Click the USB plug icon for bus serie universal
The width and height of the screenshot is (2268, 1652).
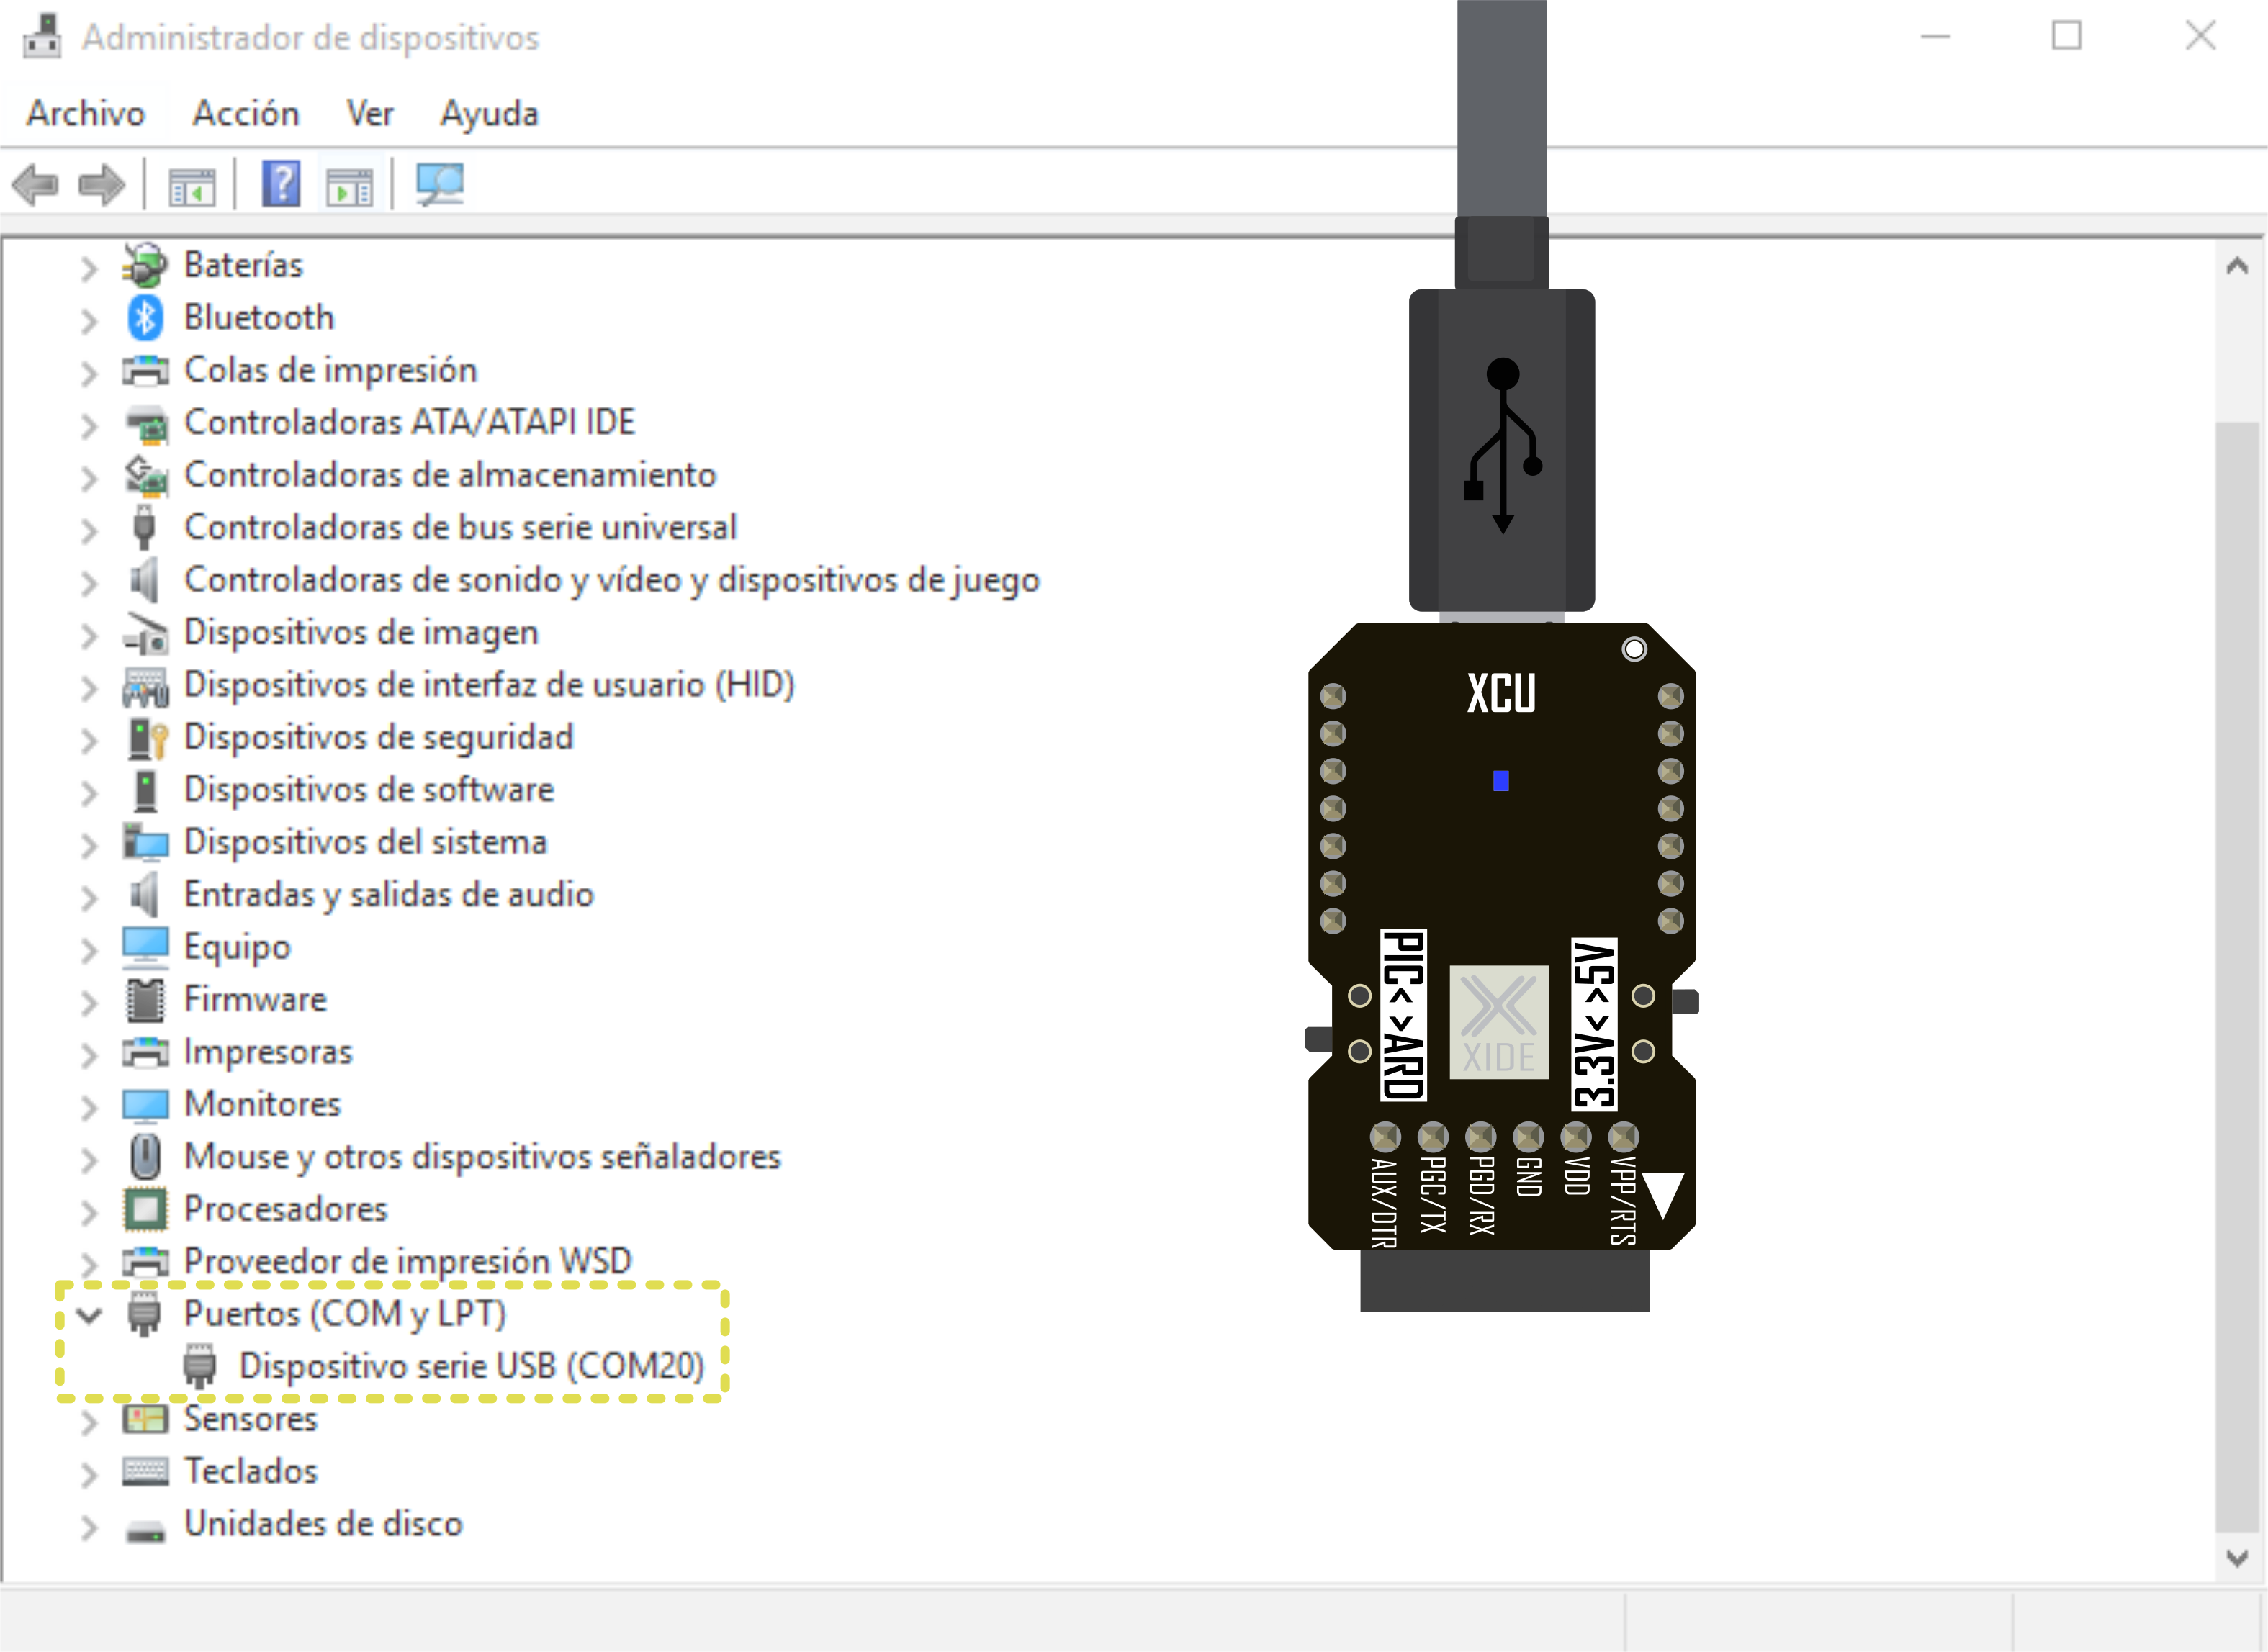pyautogui.click(x=144, y=527)
